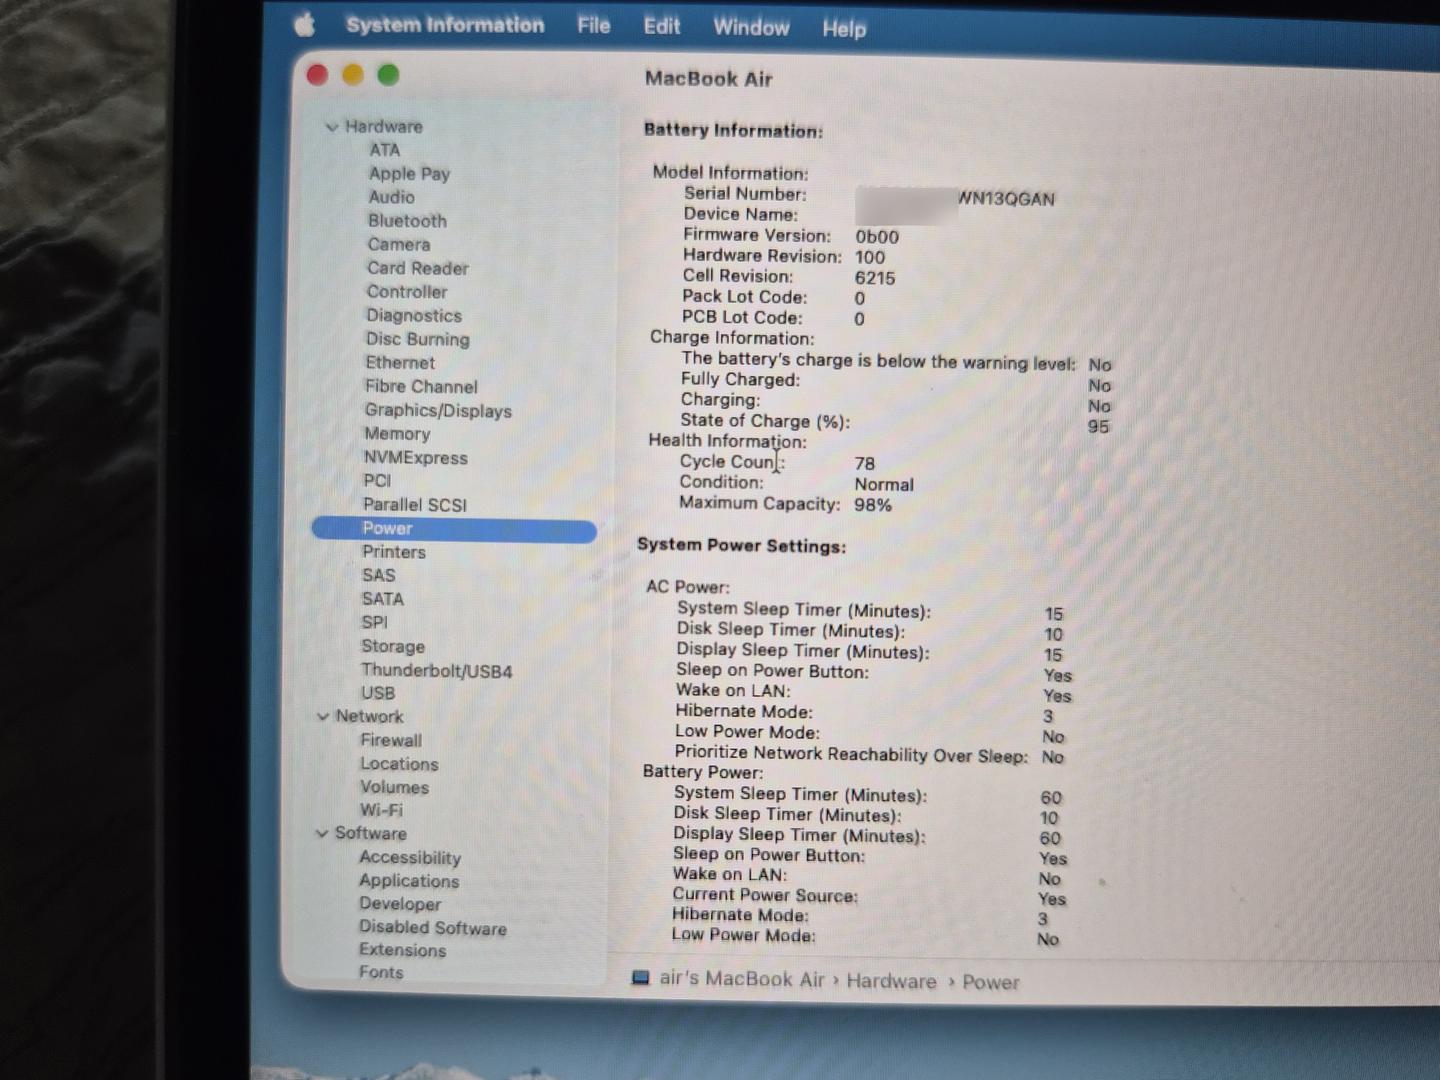Select Card Reader in the sidebar
Viewport: 1440px width, 1080px height.
click(417, 268)
